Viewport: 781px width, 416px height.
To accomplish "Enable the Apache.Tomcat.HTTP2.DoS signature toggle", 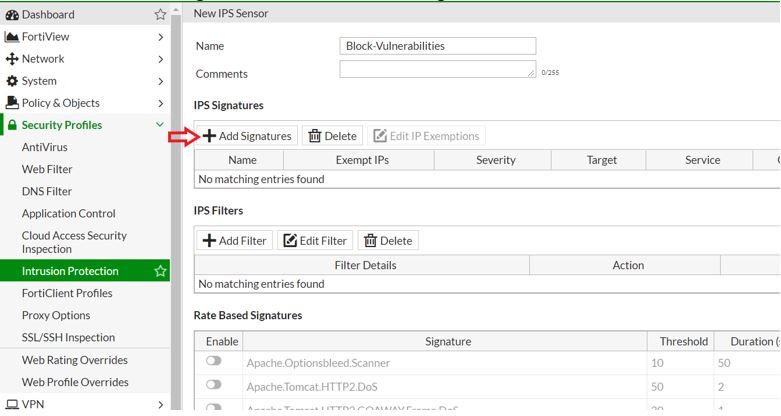I will pyautogui.click(x=214, y=385).
